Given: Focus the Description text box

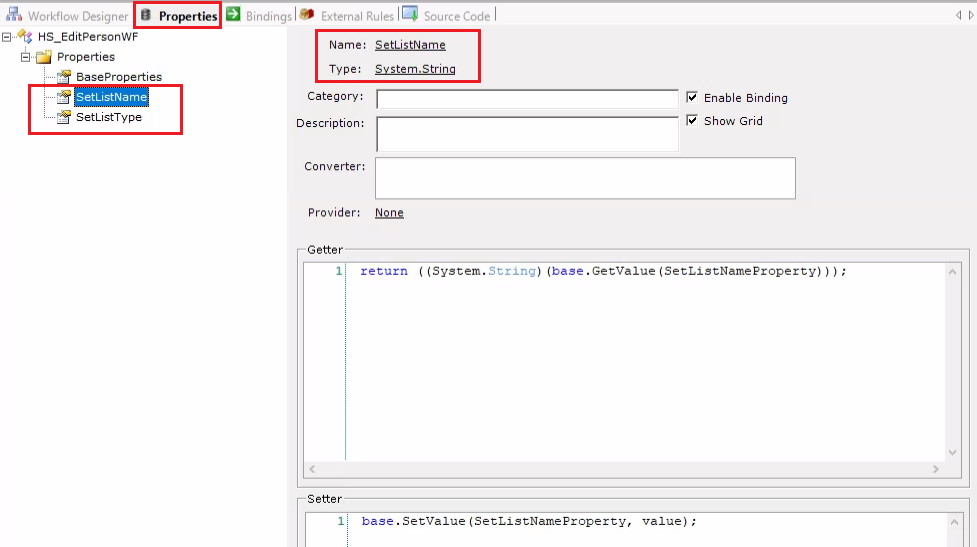Looking at the screenshot, I should (x=527, y=133).
